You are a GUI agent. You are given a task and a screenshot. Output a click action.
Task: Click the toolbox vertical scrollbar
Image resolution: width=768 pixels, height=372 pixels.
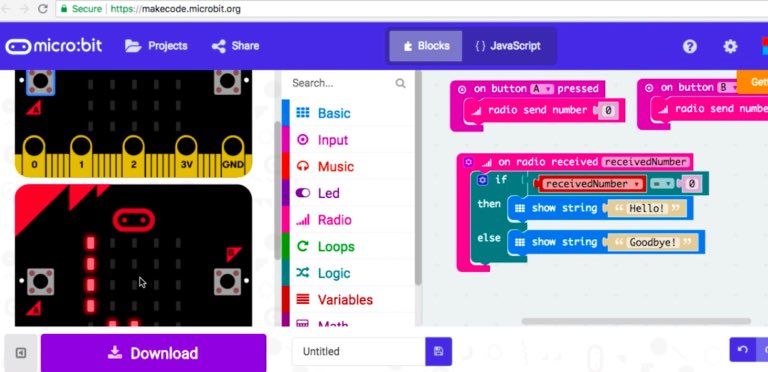tap(418, 177)
